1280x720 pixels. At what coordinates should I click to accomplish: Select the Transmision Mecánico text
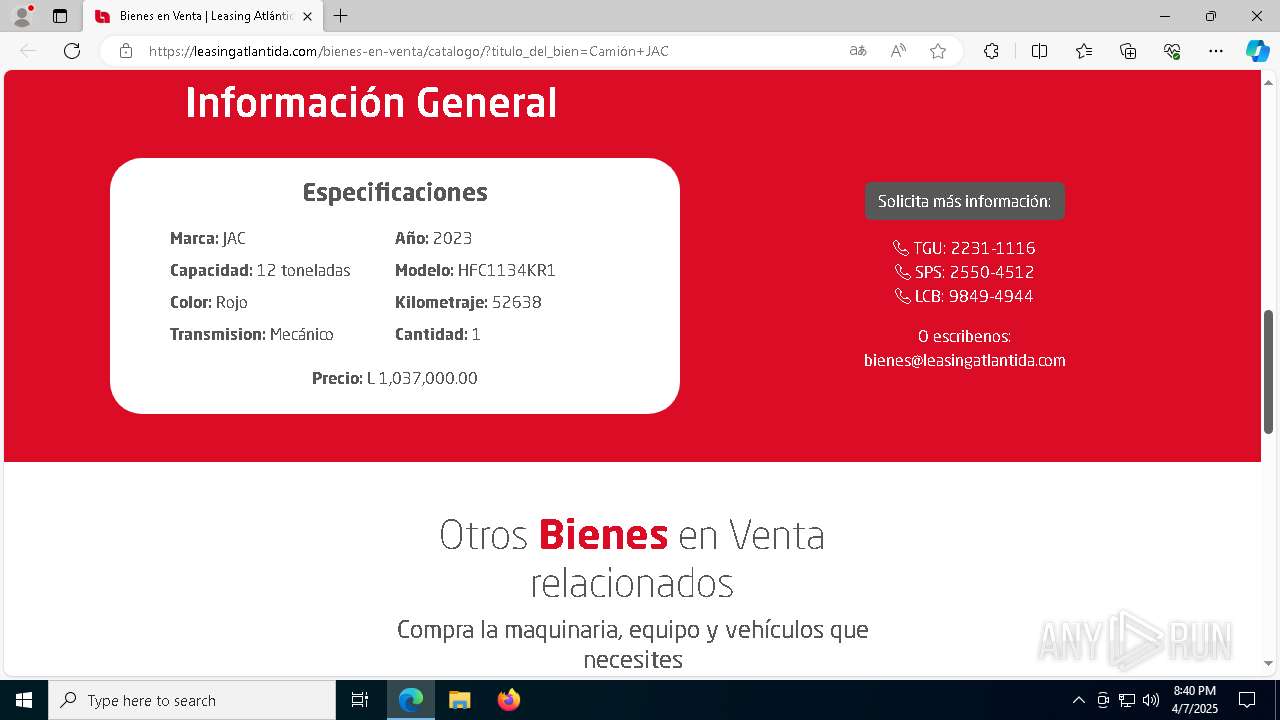click(252, 334)
